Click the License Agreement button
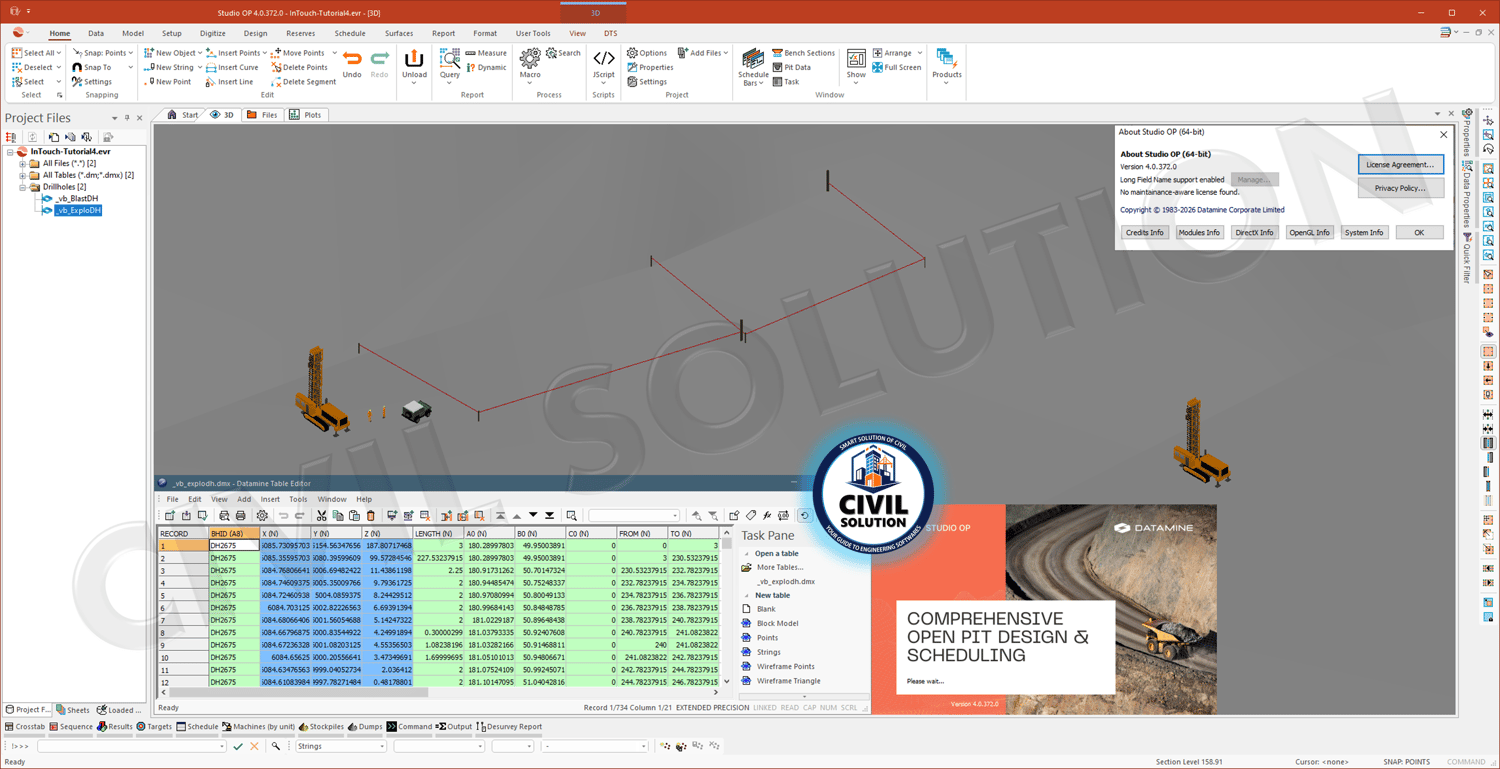The image size is (1500, 769). tap(1400, 165)
